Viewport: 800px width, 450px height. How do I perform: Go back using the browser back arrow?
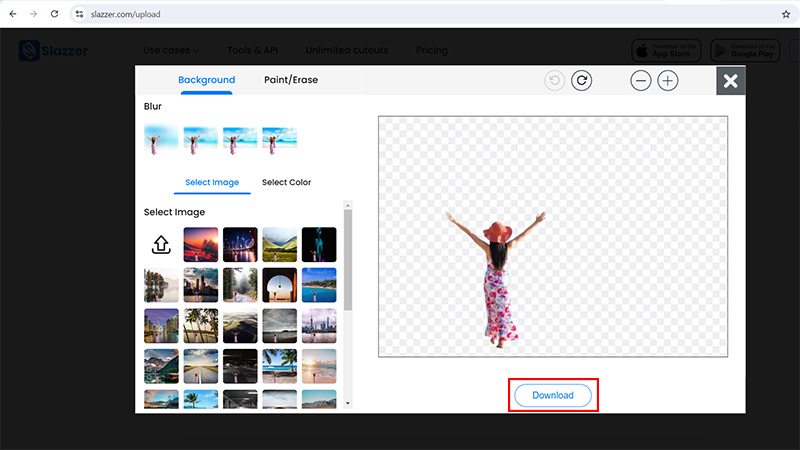[x=12, y=14]
